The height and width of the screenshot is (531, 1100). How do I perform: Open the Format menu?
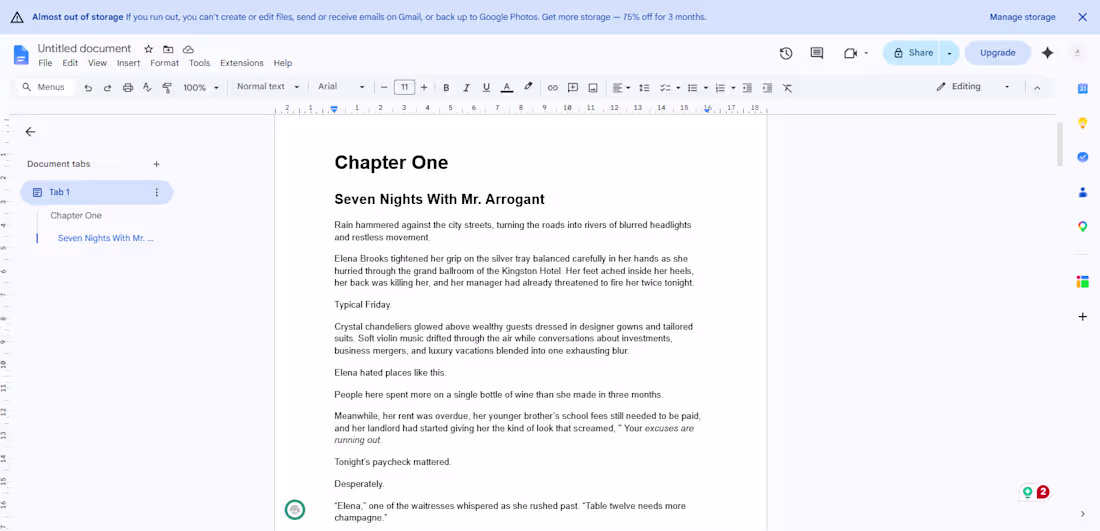click(x=165, y=63)
